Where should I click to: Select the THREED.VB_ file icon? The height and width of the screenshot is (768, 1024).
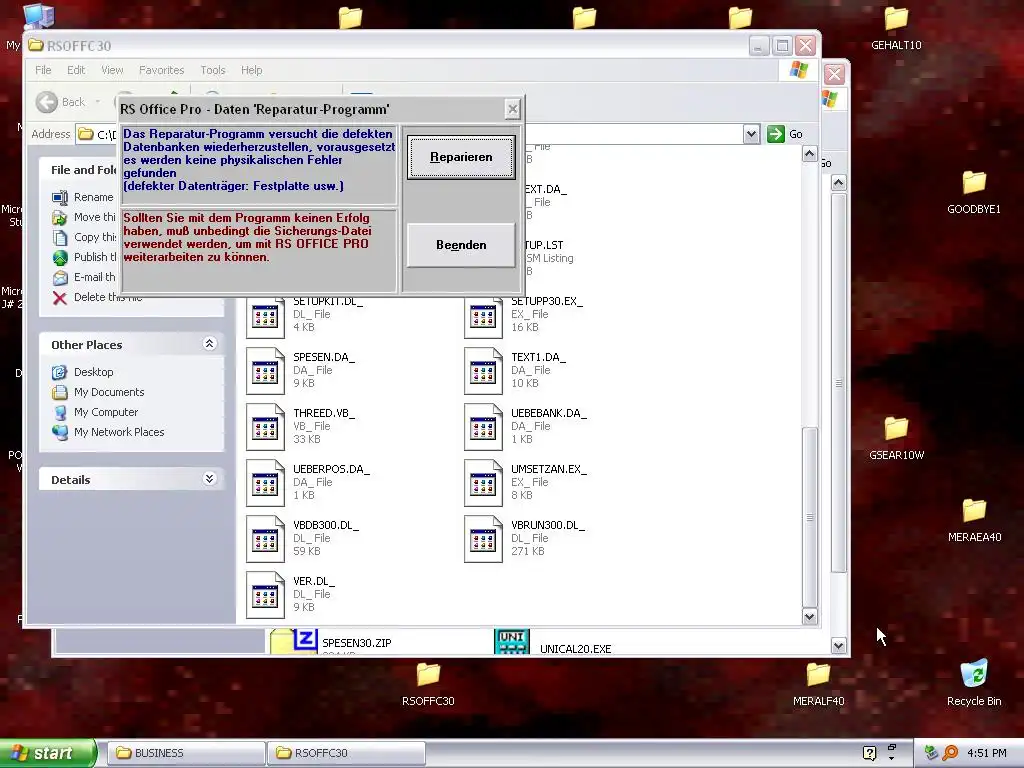click(265, 428)
